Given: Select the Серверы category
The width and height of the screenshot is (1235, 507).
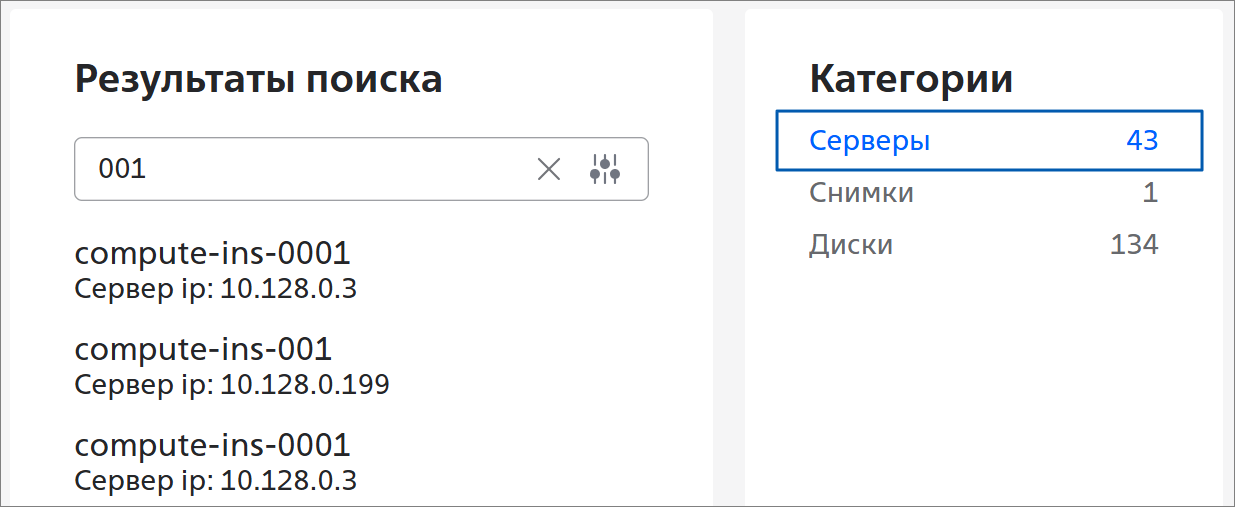Looking at the screenshot, I should (x=989, y=141).
